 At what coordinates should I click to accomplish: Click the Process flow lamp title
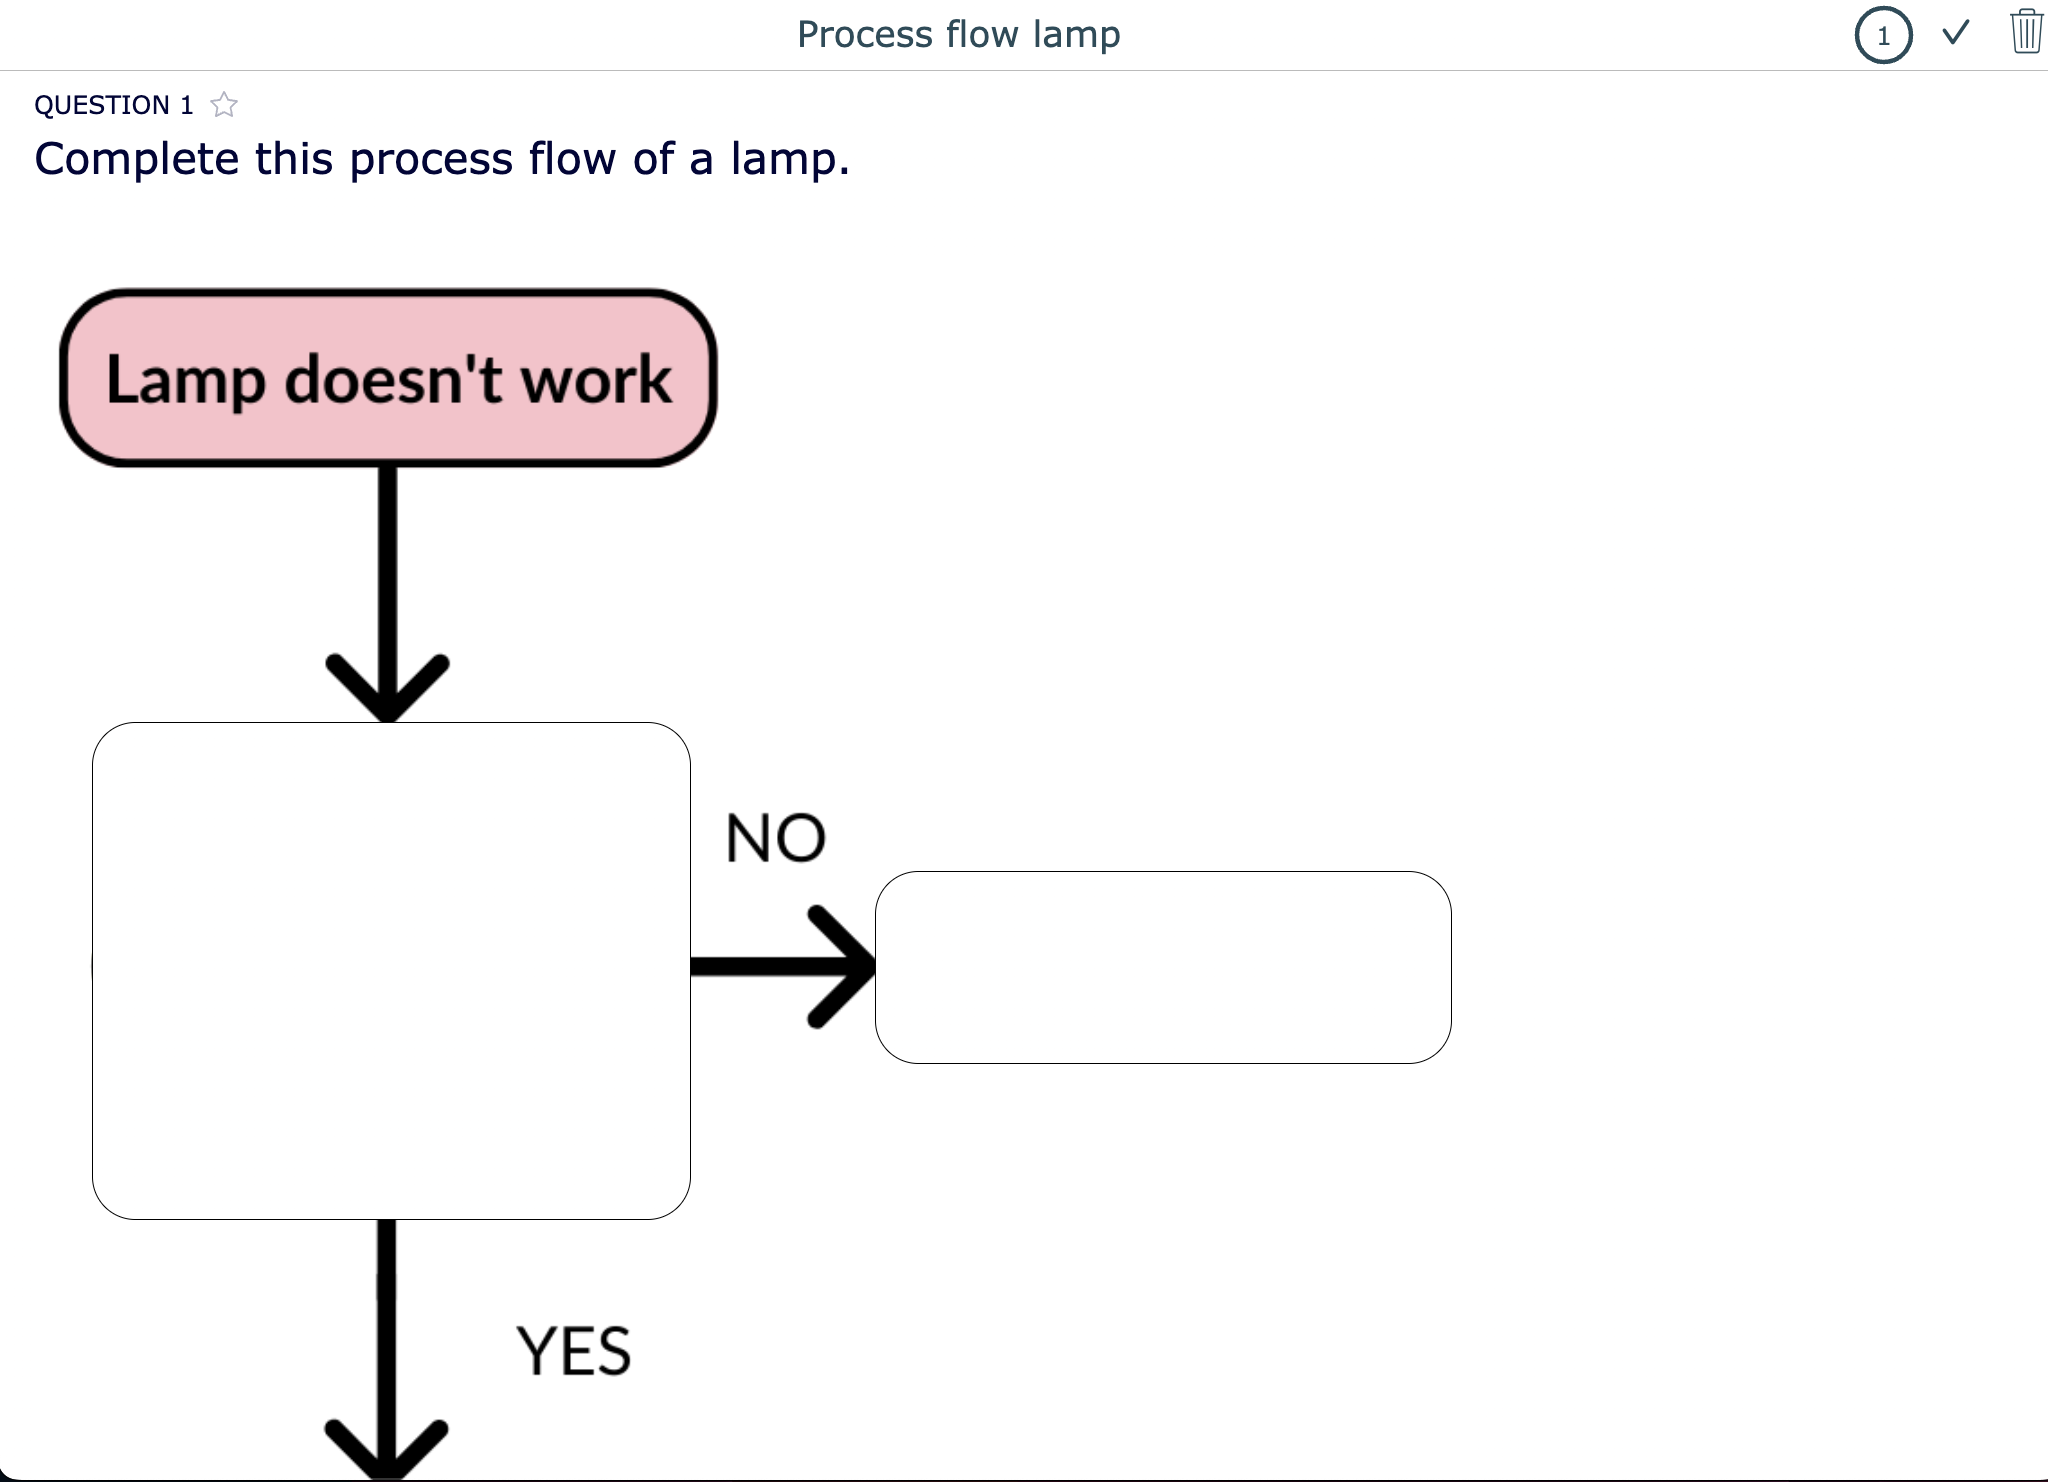pyautogui.click(x=959, y=34)
